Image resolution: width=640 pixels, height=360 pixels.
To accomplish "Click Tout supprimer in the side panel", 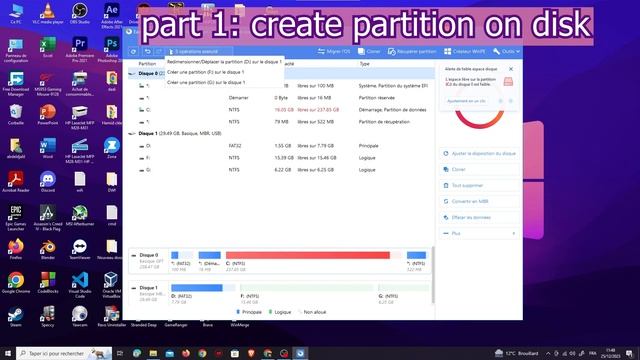I will tap(480, 185).
